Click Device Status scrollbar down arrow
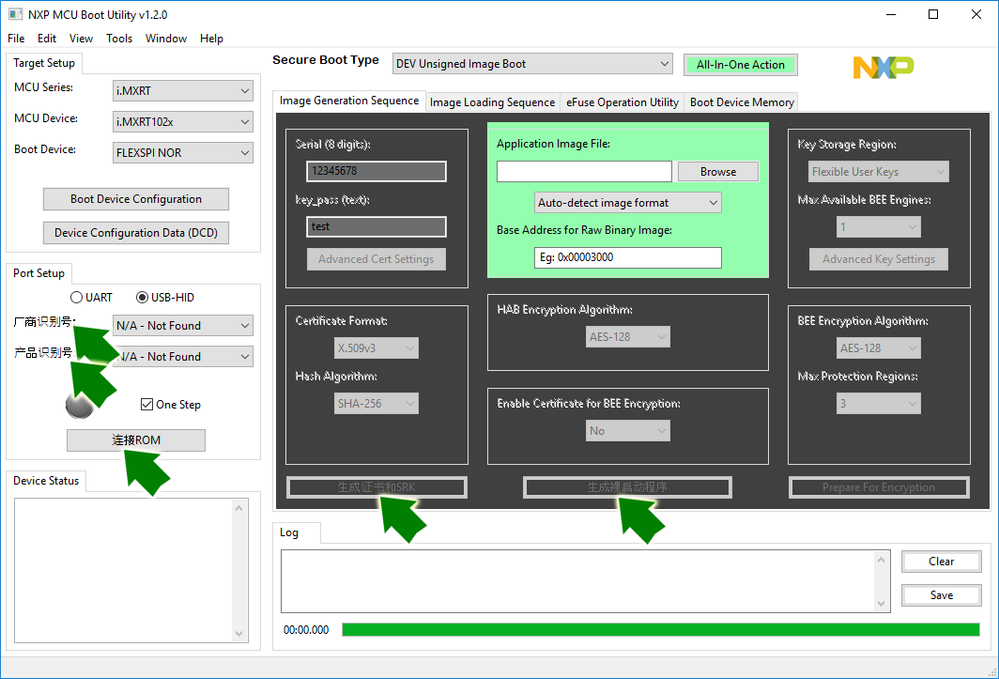The image size is (999, 679). [240, 634]
